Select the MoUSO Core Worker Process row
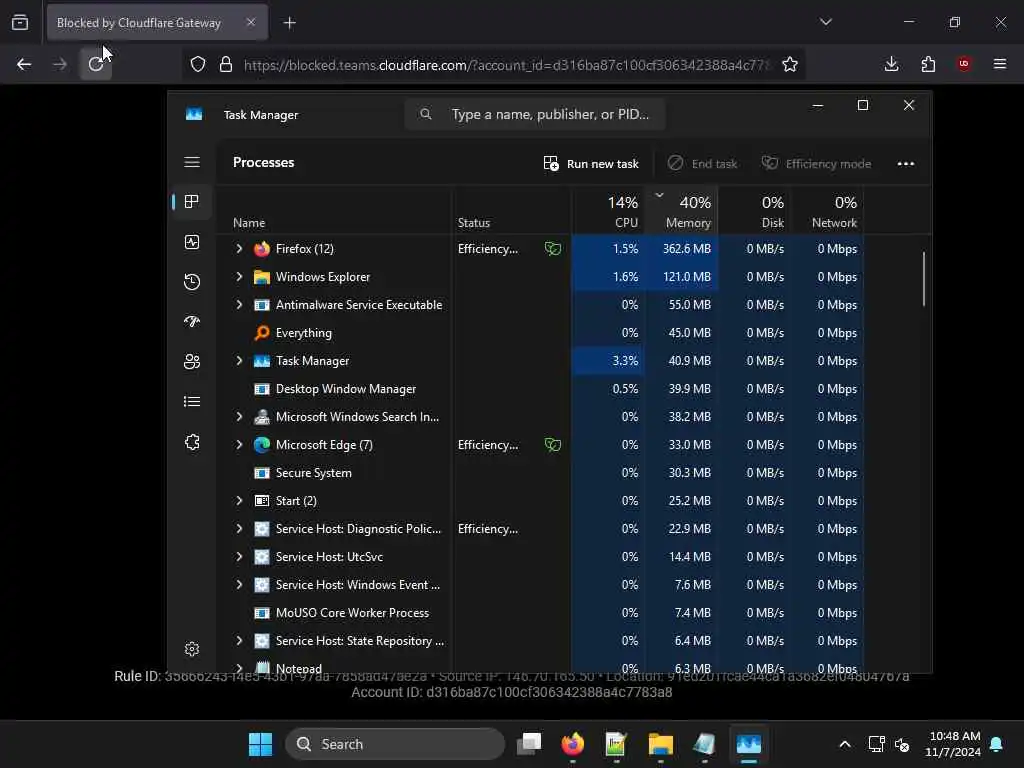 [x=540, y=613]
